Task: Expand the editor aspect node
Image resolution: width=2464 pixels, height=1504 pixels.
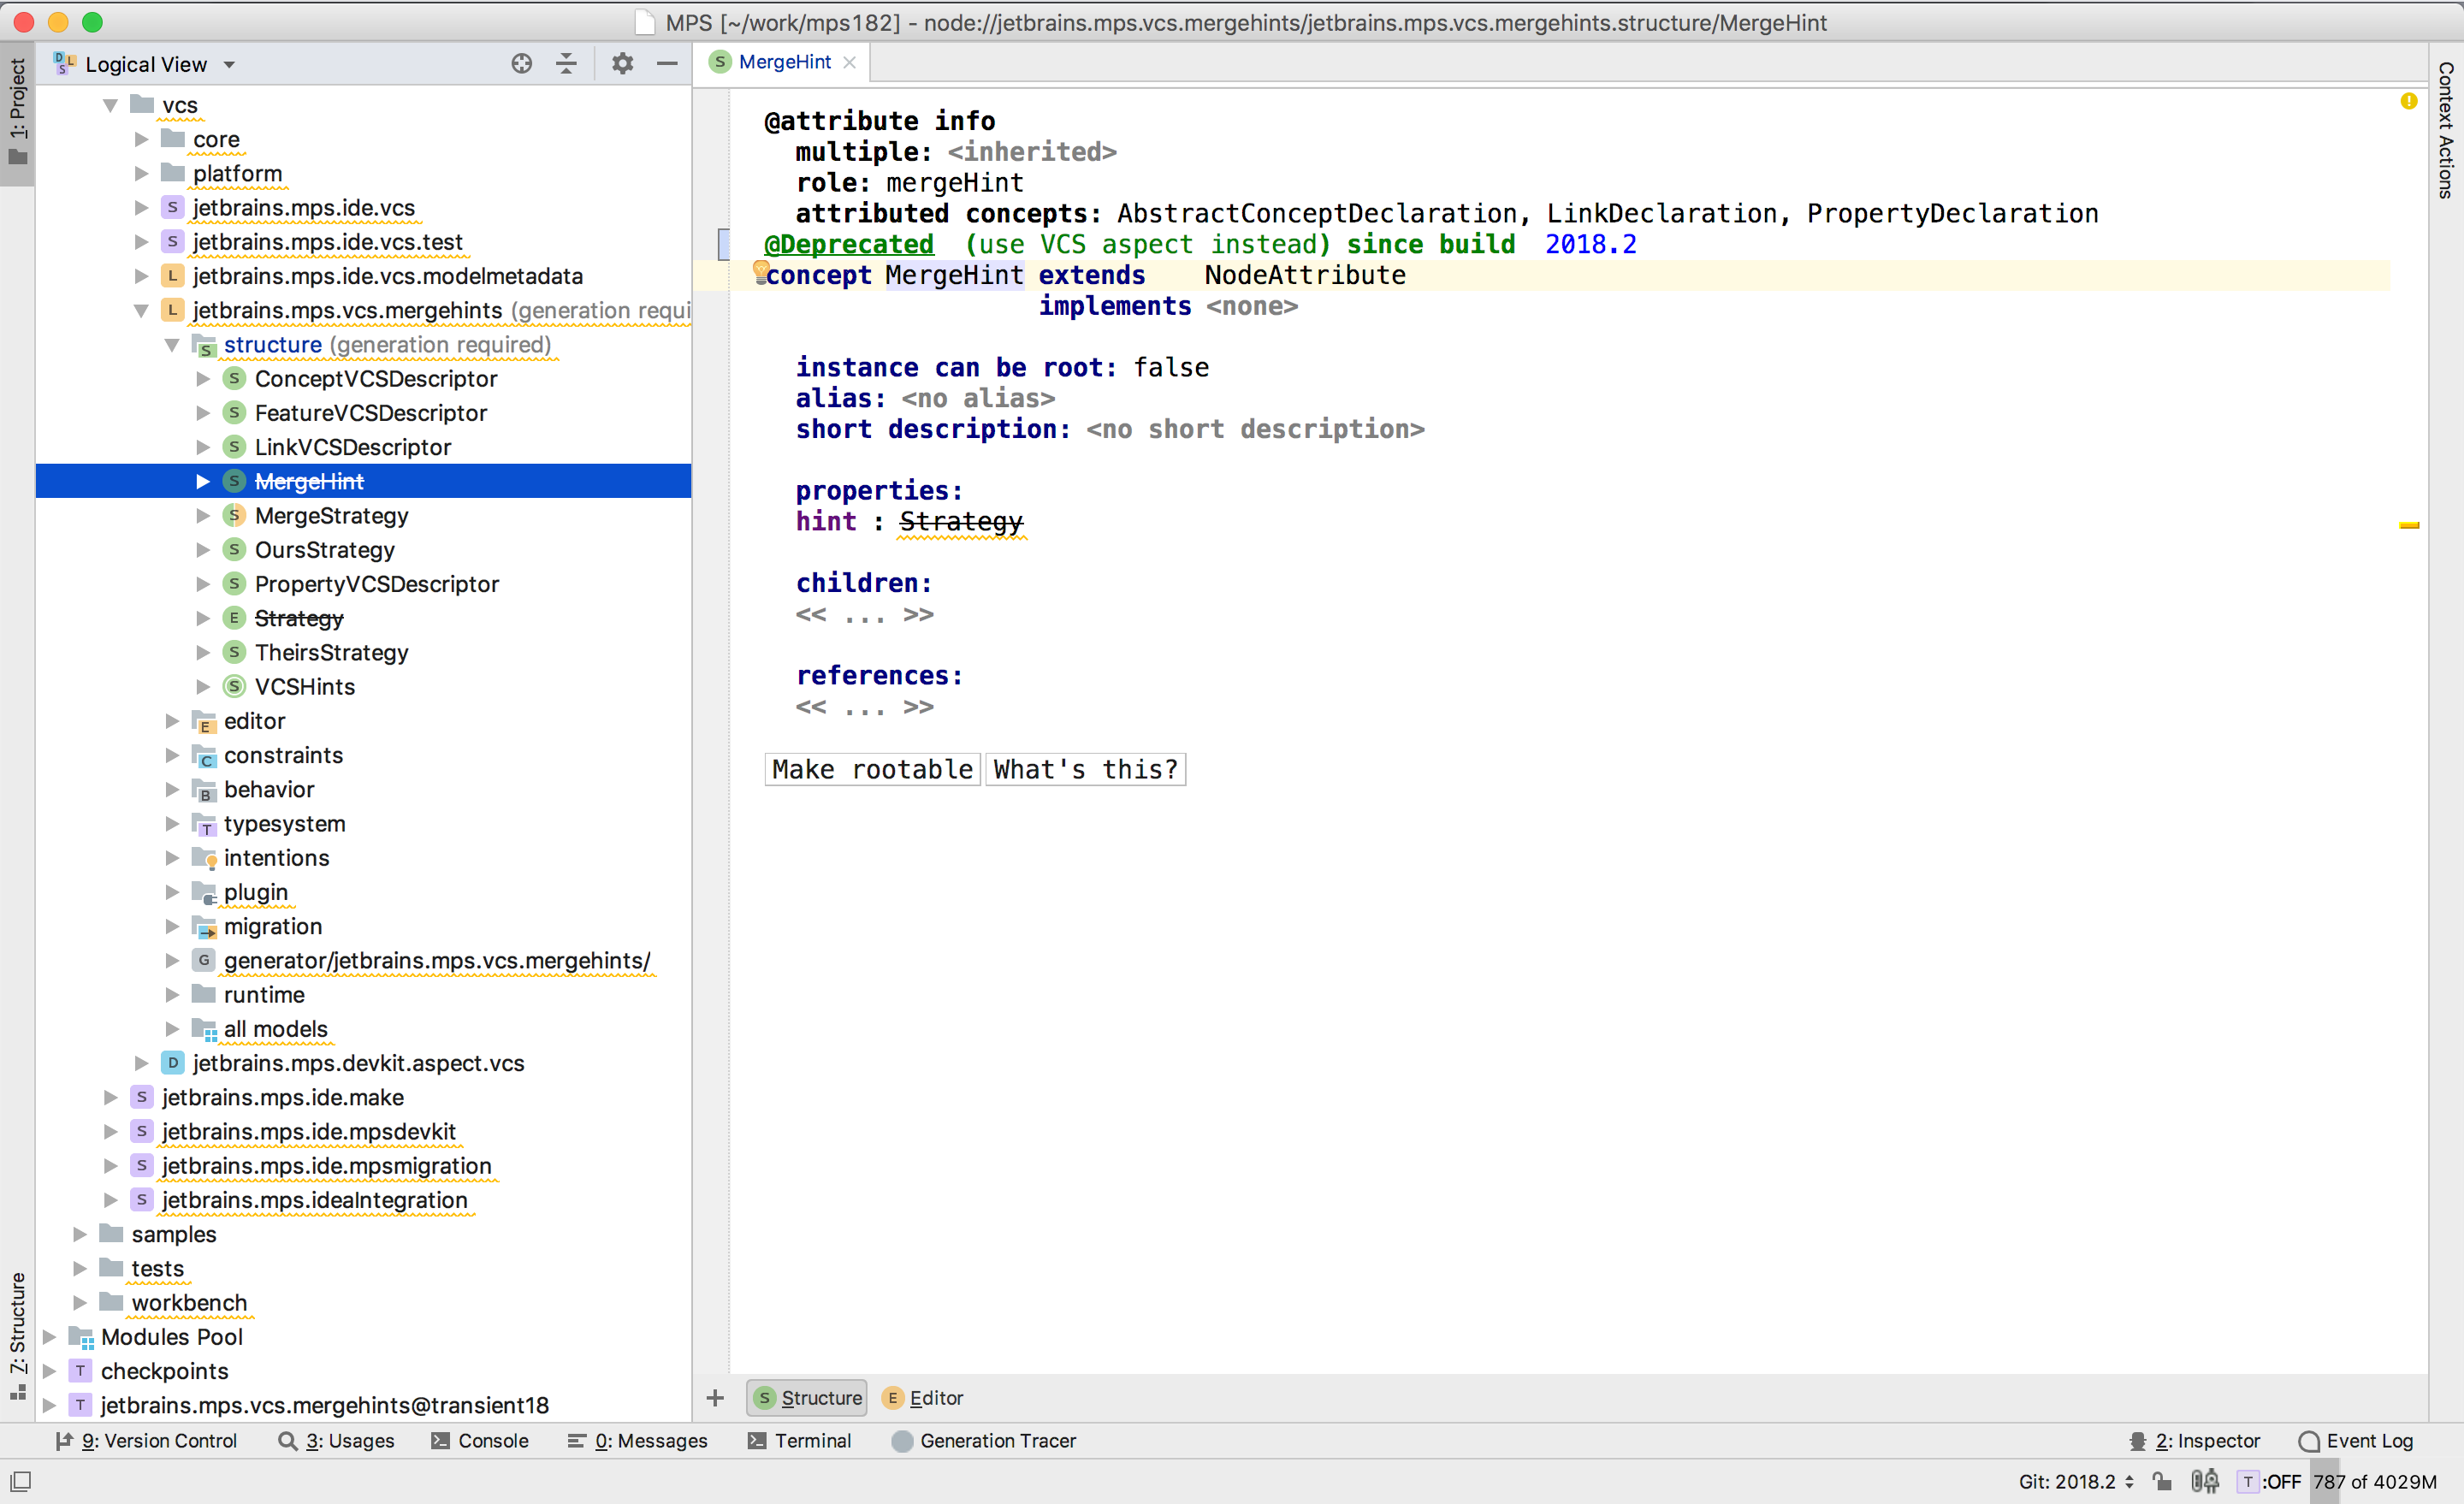Action: click(173, 721)
